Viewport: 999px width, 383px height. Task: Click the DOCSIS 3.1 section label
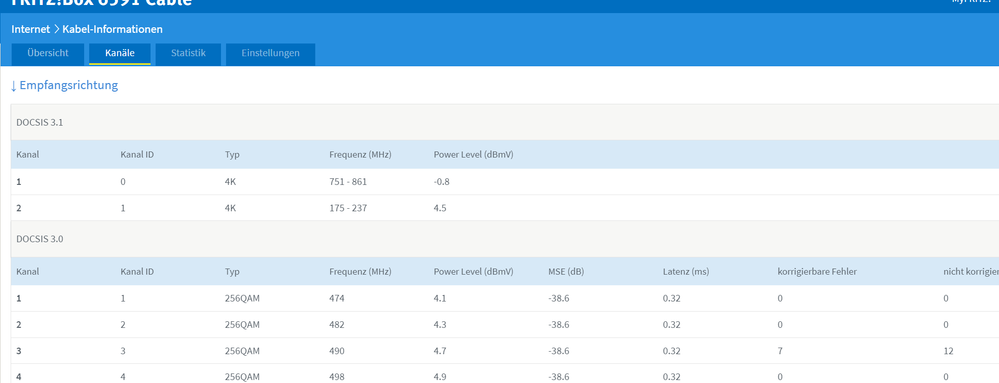pos(40,123)
